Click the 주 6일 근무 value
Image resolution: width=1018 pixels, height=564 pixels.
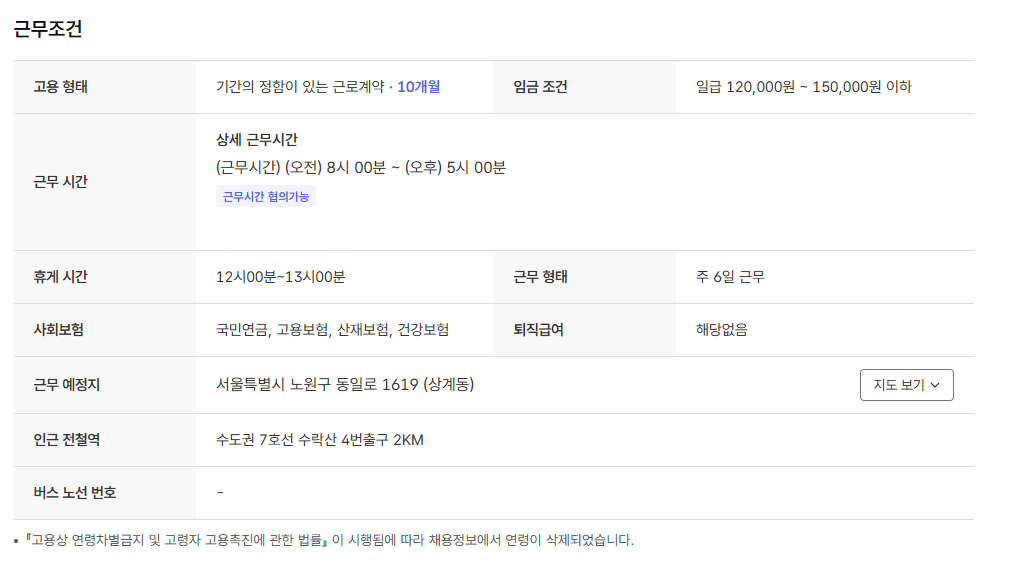click(730, 277)
